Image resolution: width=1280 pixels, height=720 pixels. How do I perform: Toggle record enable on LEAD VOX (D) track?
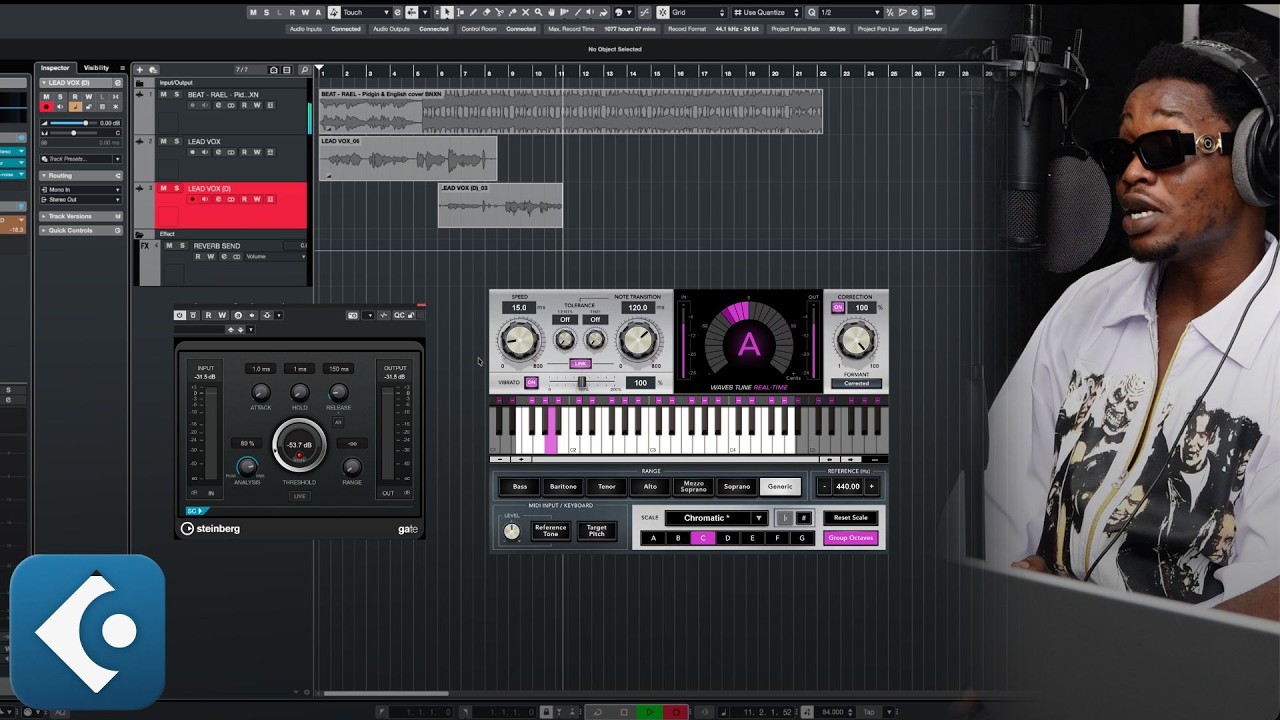(x=192, y=199)
